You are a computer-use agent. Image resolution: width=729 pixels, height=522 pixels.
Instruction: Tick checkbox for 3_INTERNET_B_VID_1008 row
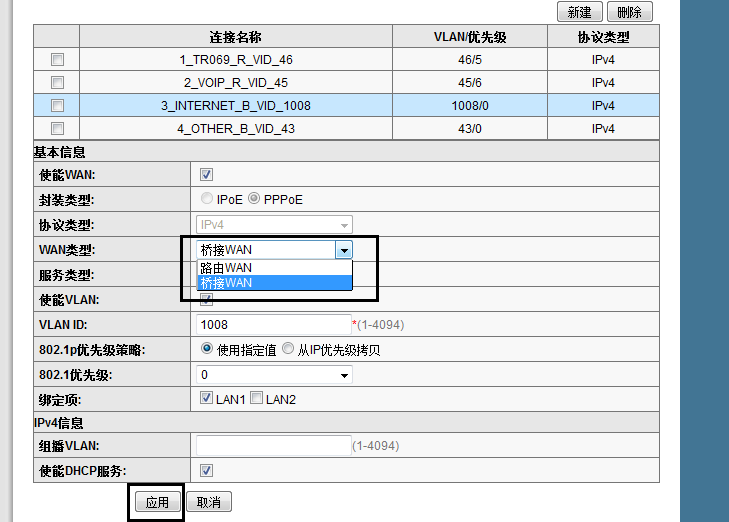point(57,105)
